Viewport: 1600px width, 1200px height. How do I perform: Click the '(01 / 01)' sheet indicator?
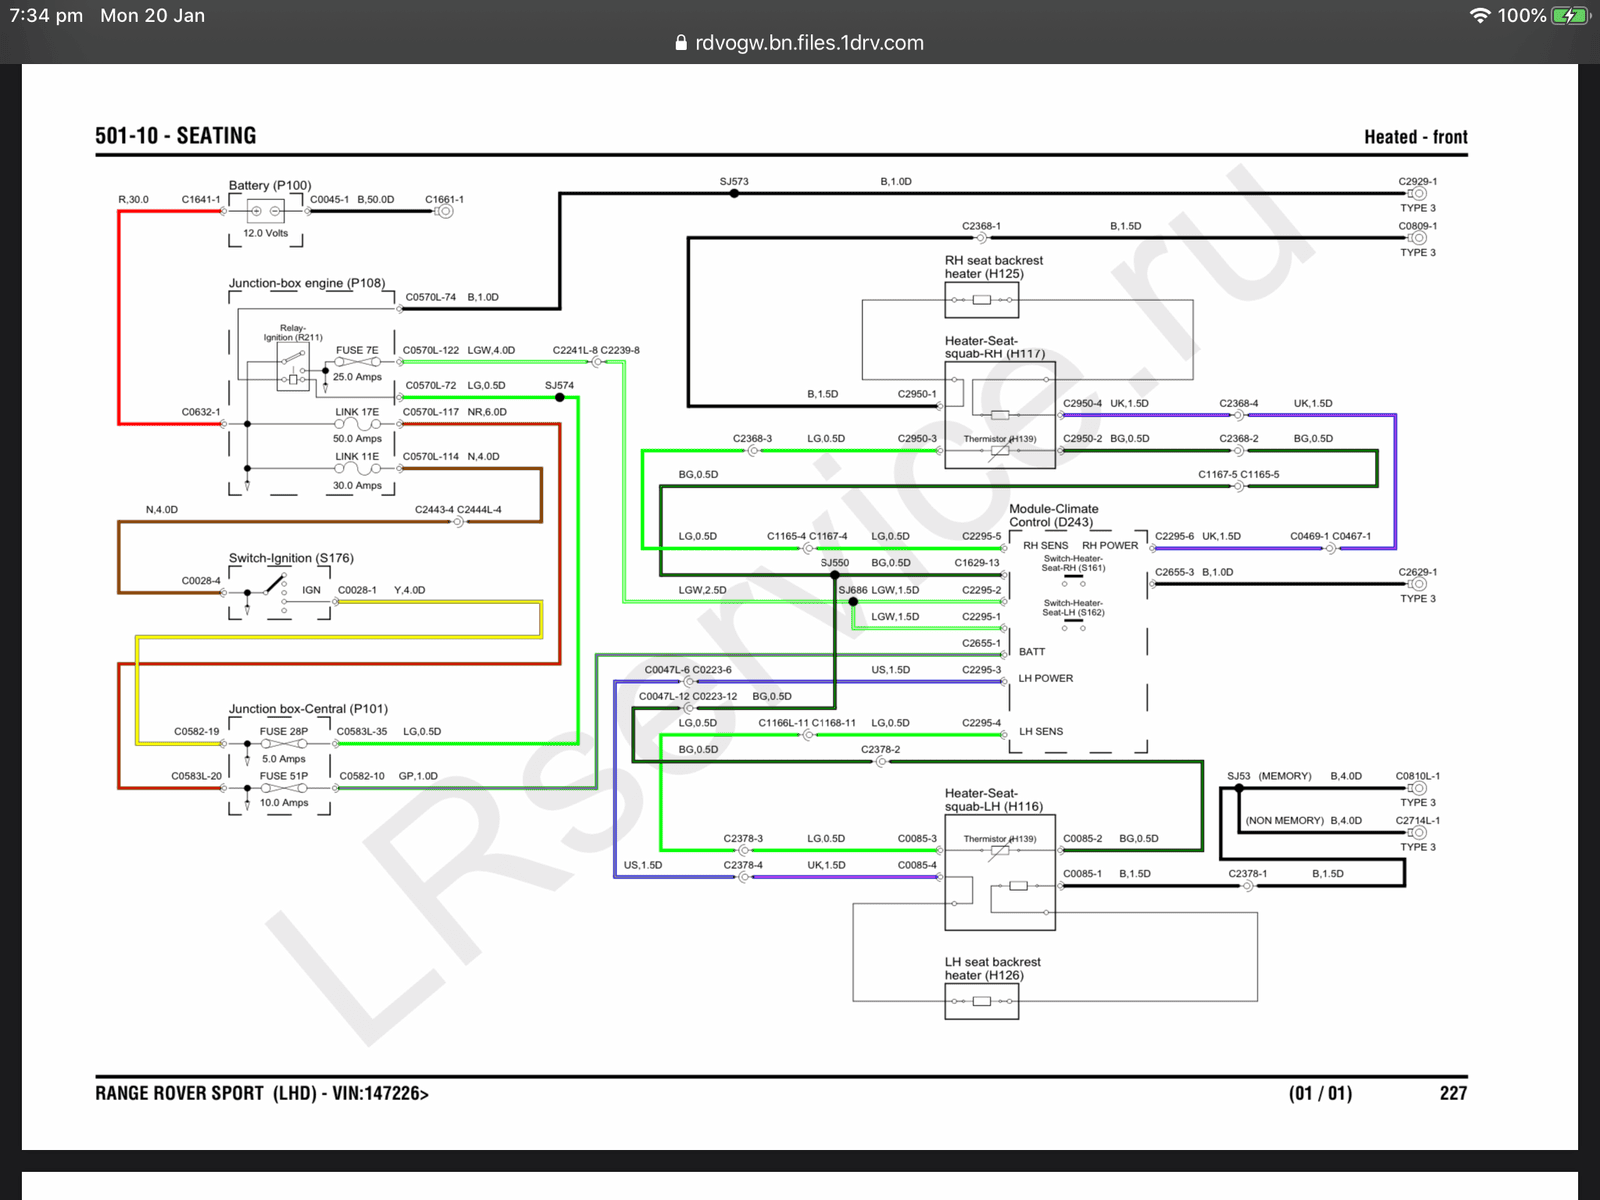(1320, 1094)
